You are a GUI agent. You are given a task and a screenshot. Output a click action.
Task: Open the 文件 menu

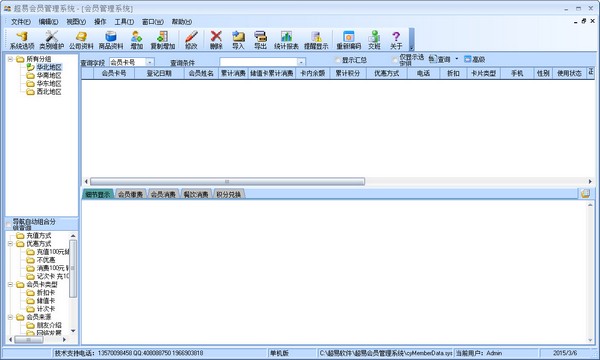(x=21, y=22)
